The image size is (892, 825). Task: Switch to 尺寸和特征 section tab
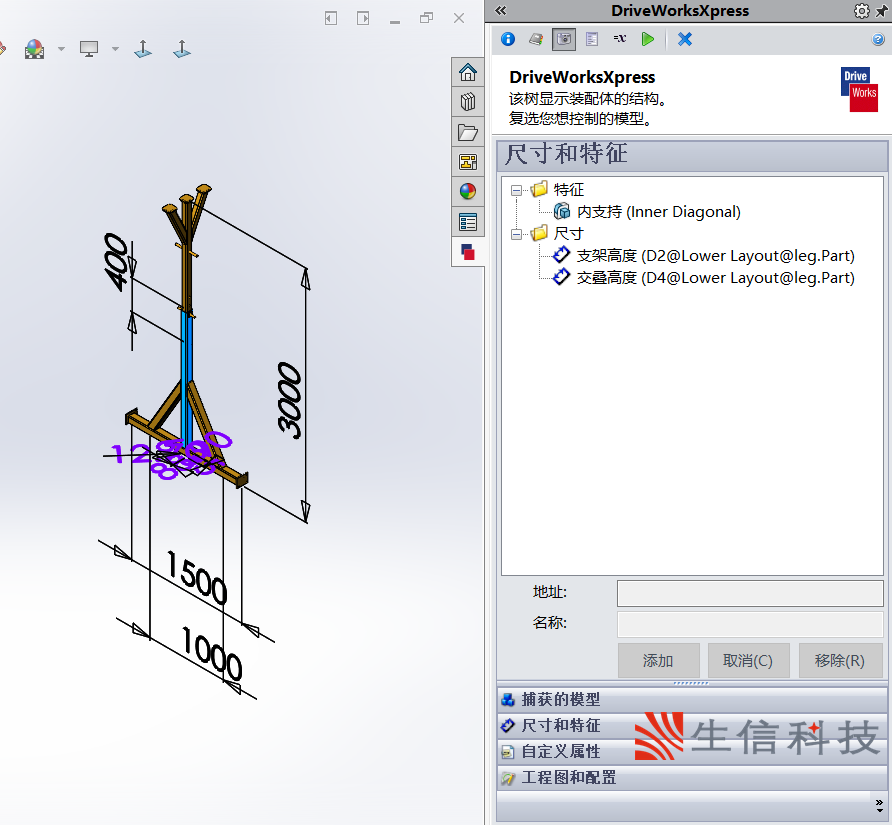[x=692, y=725]
